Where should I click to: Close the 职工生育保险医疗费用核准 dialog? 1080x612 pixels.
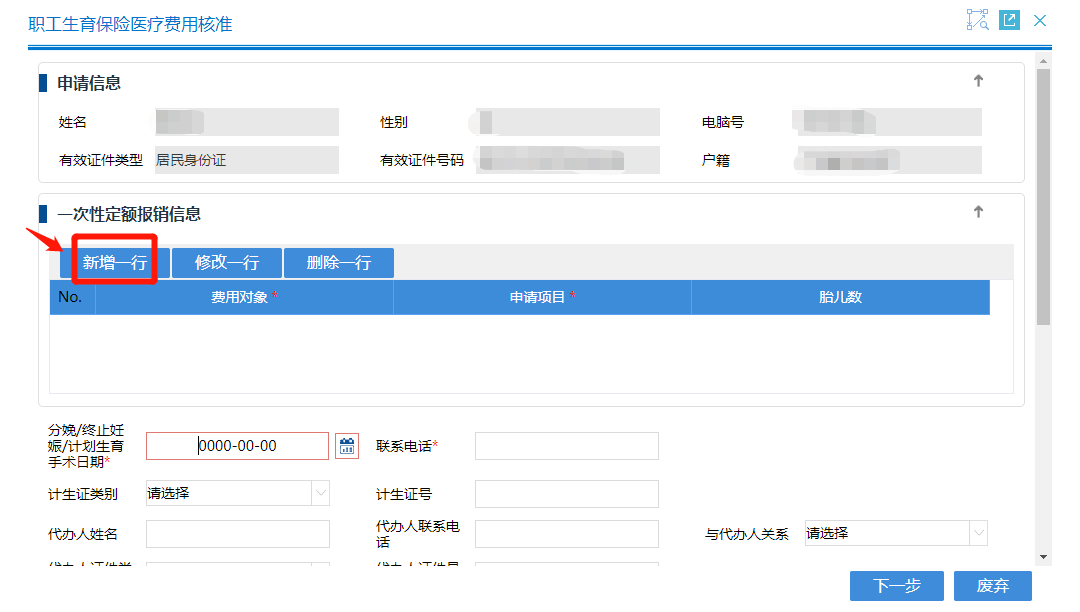pos(1040,20)
